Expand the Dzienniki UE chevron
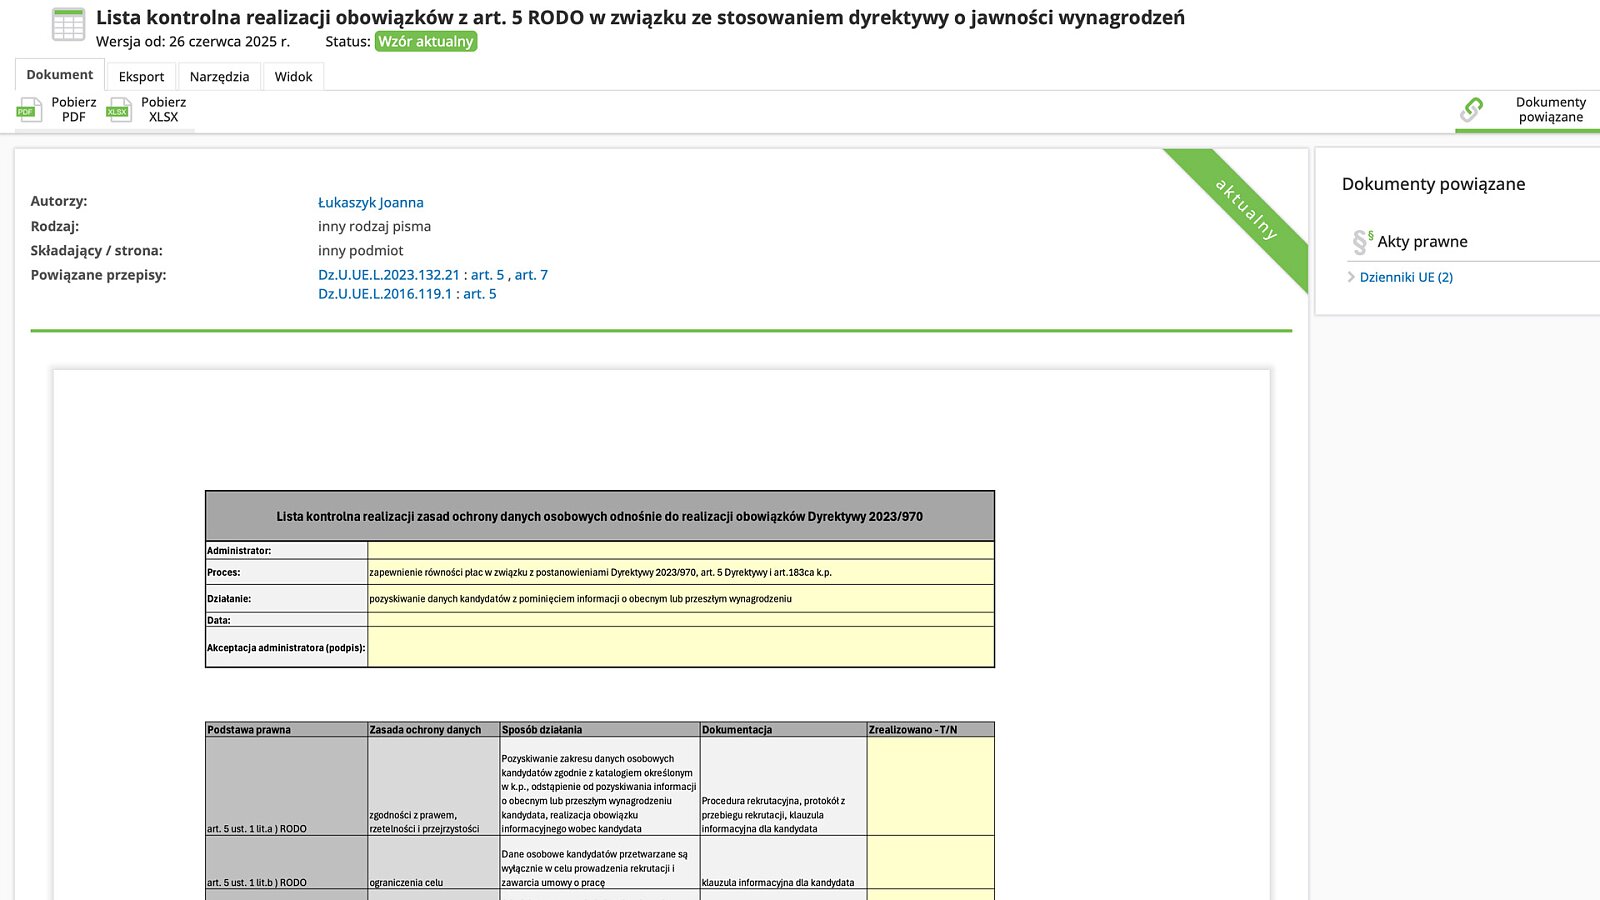 [1351, 277]
